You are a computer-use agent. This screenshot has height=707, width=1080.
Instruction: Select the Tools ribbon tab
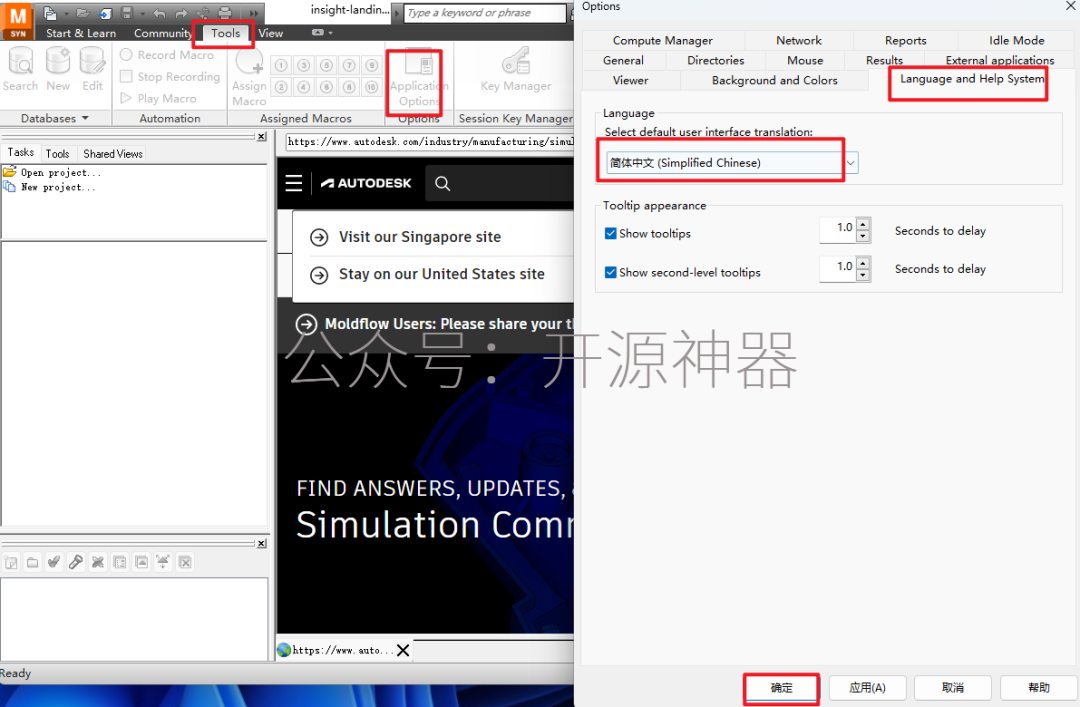[x=226, y=33]
